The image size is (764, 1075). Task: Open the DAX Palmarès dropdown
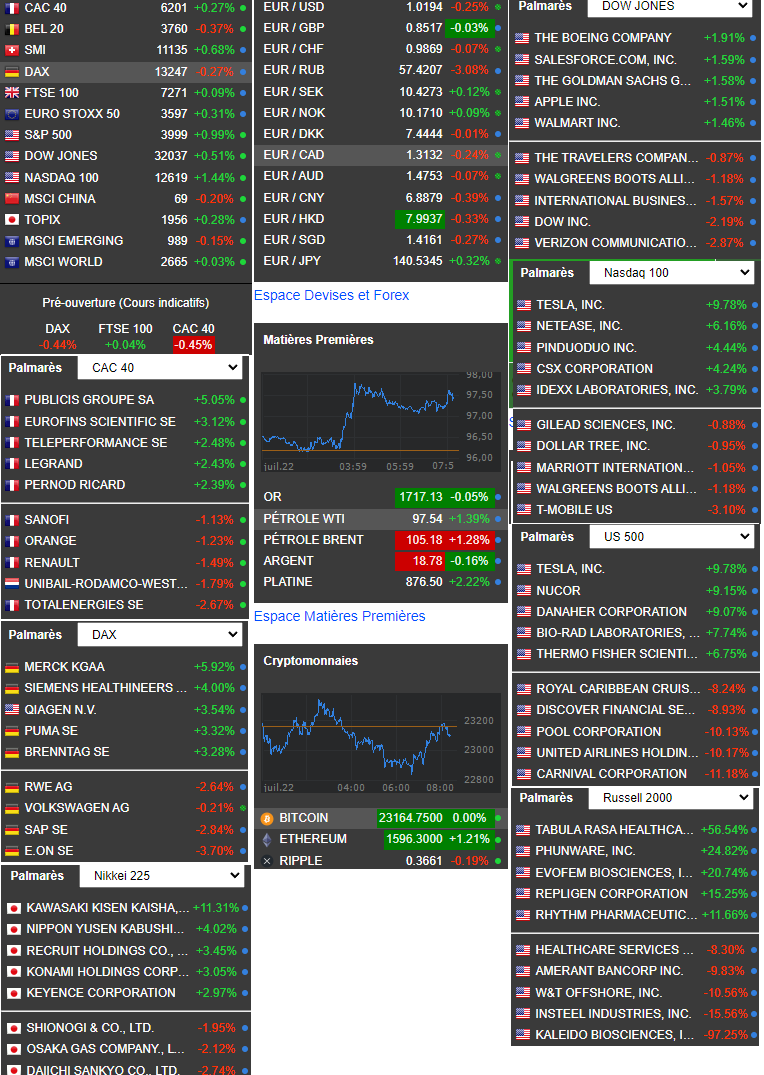[160, 635]
